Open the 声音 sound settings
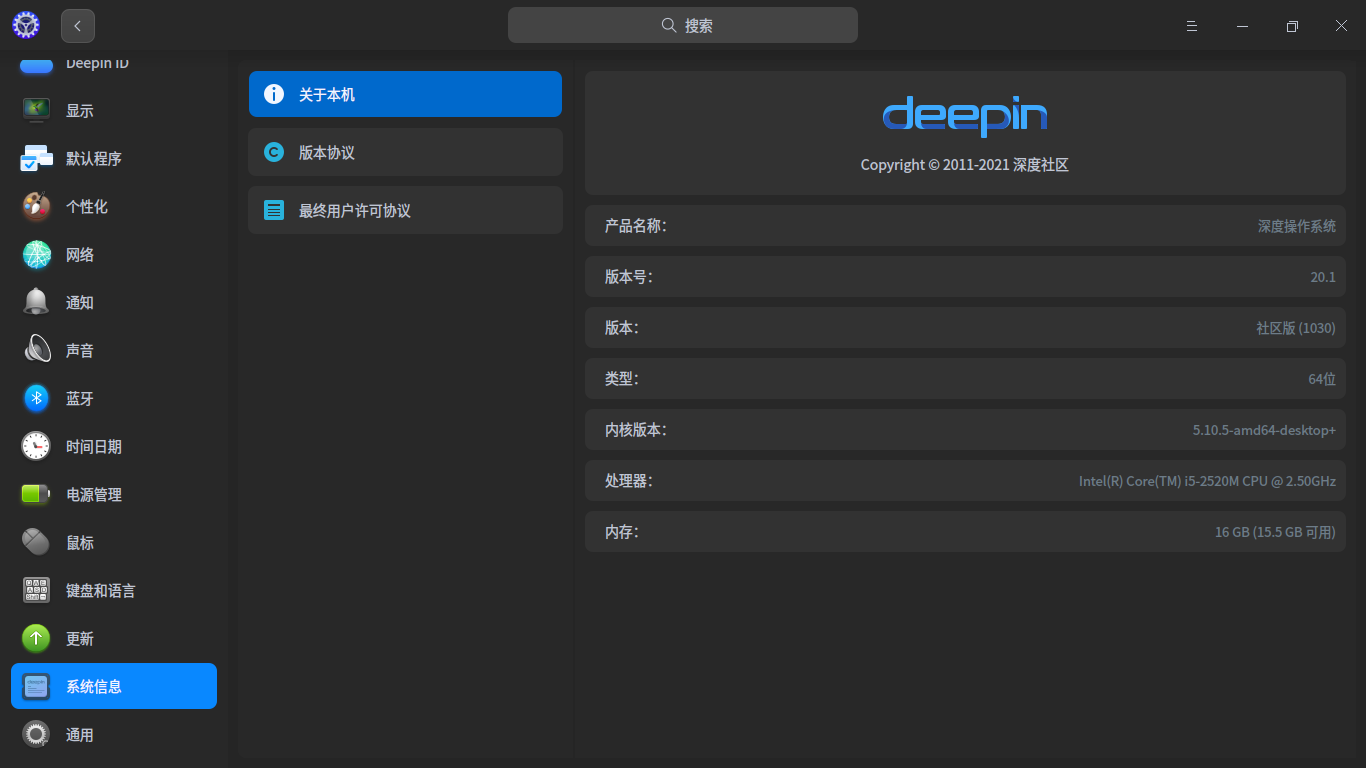 pyautogui.click(x=114, y=350)
